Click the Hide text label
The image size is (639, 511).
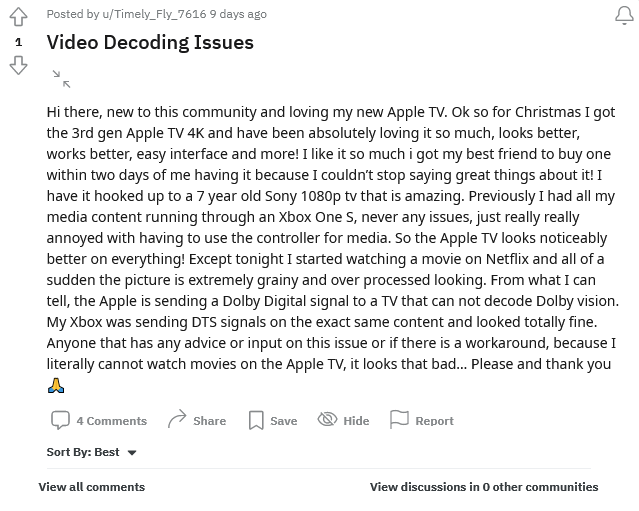[356, 421]
